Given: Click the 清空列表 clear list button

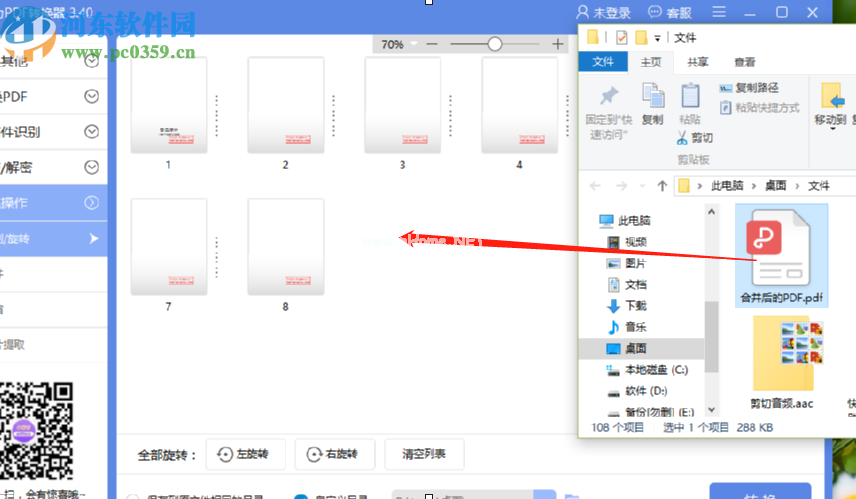Looking at the screenshot, I should pyautogui.click(x=425, y=454).
